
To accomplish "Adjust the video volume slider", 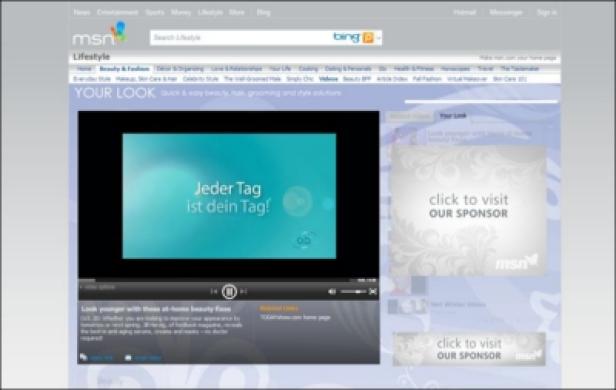I will click(x=353, y=291).
